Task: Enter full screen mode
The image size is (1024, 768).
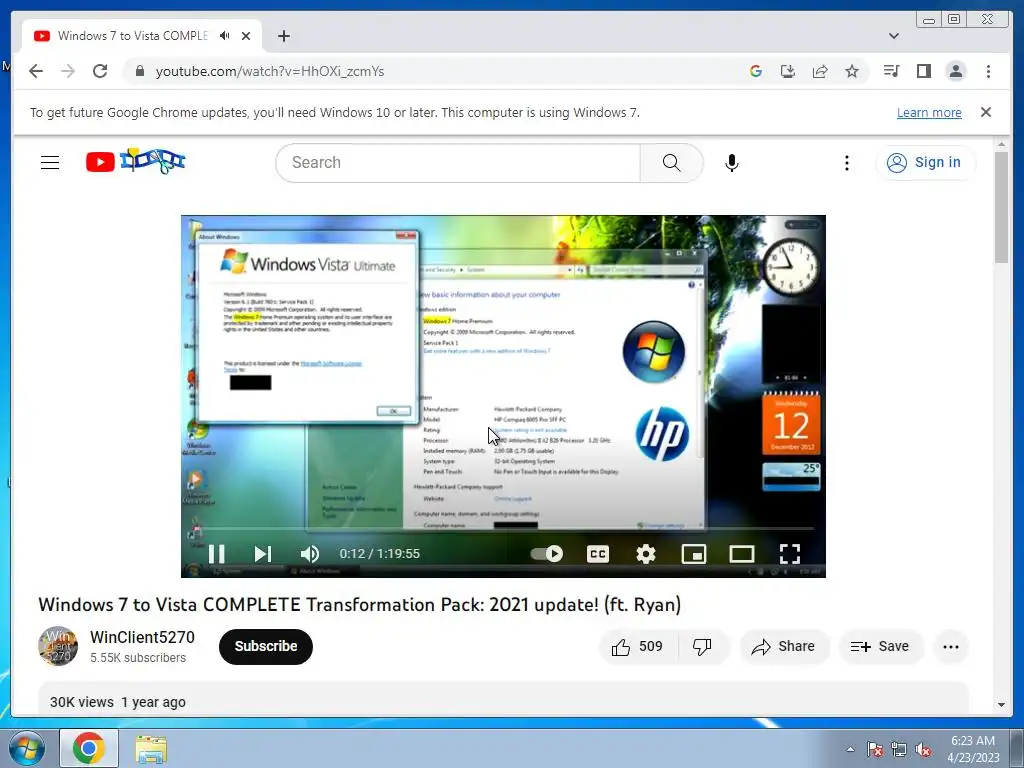Action: click(790, 554)
